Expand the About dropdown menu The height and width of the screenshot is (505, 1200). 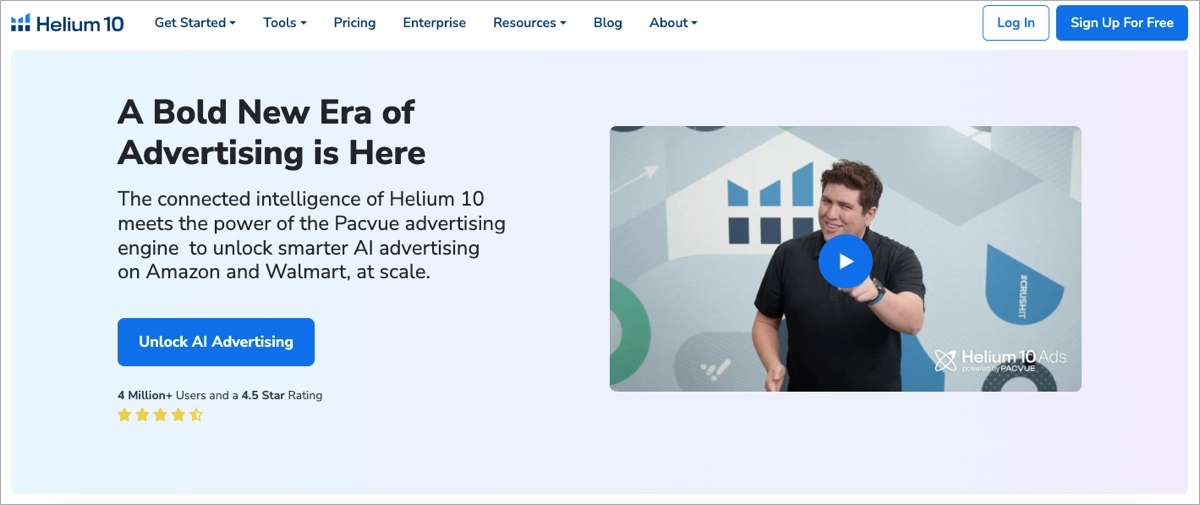tap(673, 23)
